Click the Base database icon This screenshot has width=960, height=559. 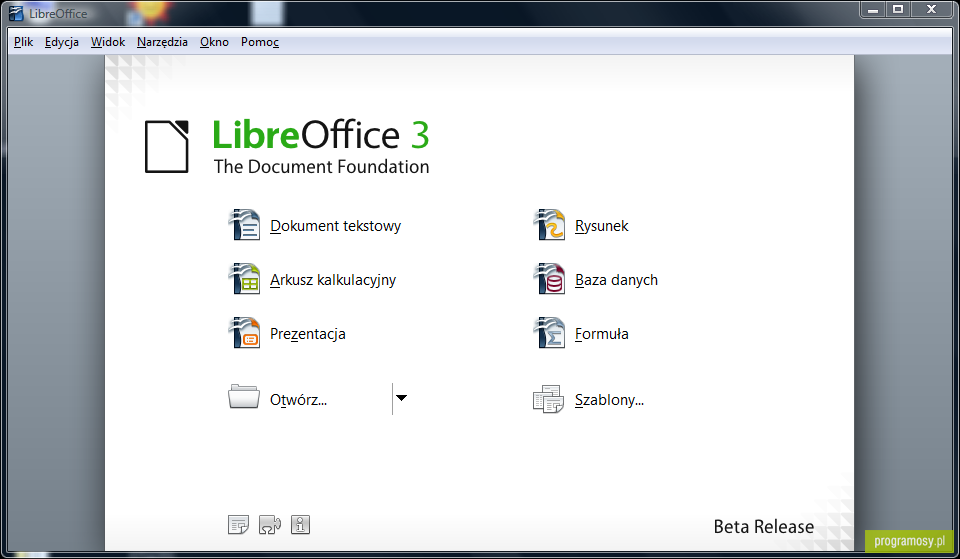549,279
